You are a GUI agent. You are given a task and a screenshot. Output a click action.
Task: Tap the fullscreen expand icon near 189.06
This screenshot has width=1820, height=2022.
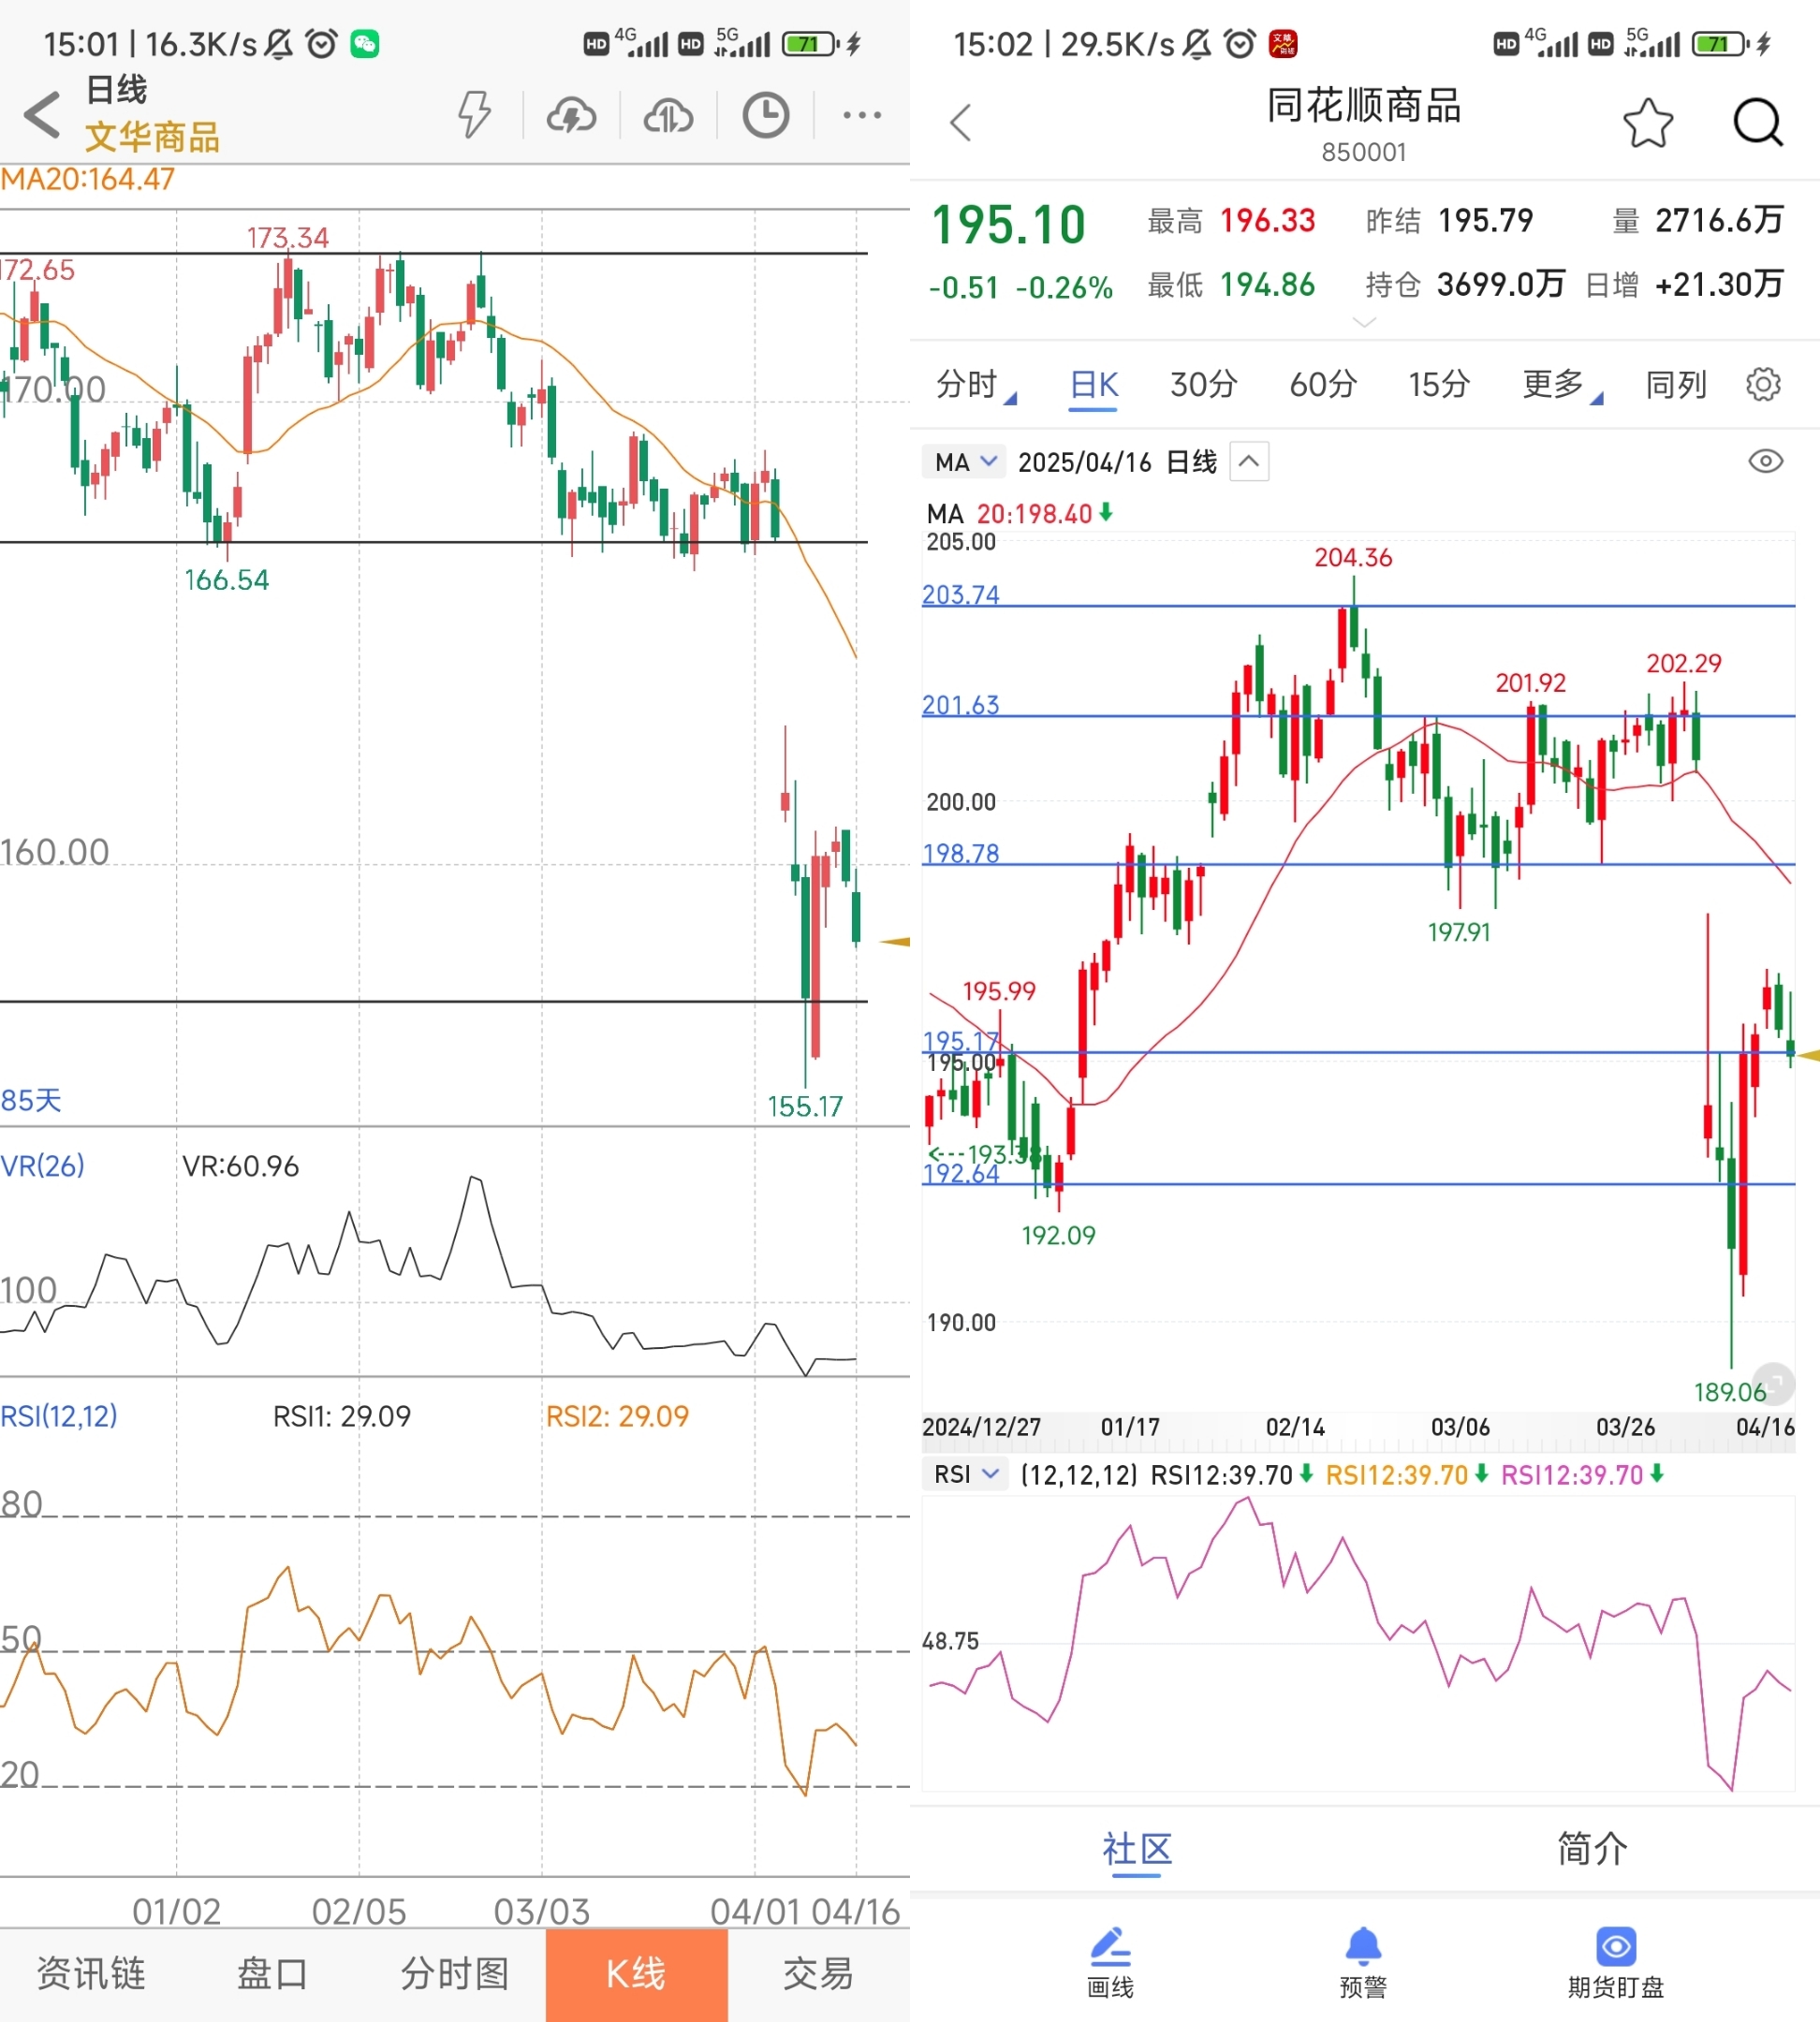pyautogui.click(x=1774, y=1383)
